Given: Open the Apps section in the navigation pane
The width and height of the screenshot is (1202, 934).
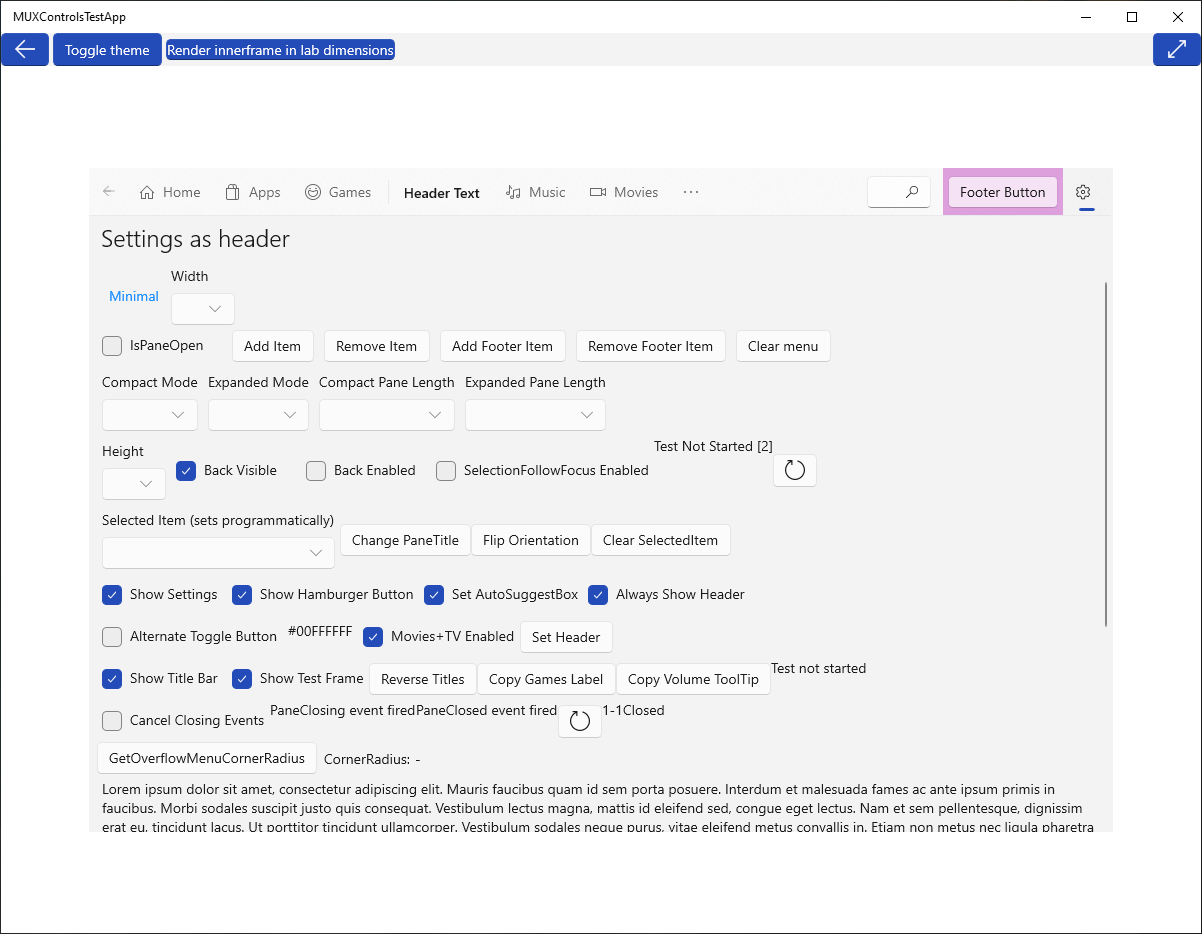Looking at the screenshot, I should (x=252, y=192).
